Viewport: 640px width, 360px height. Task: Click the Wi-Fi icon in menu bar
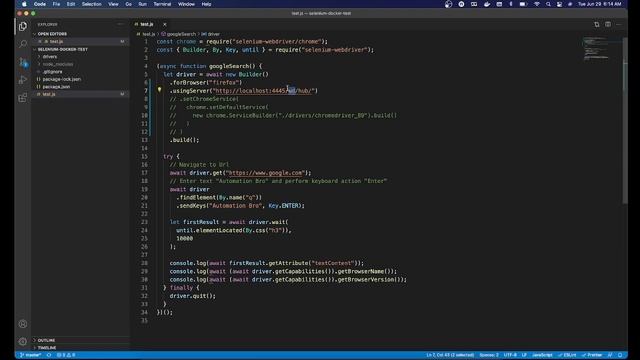[x=537, y=4]
